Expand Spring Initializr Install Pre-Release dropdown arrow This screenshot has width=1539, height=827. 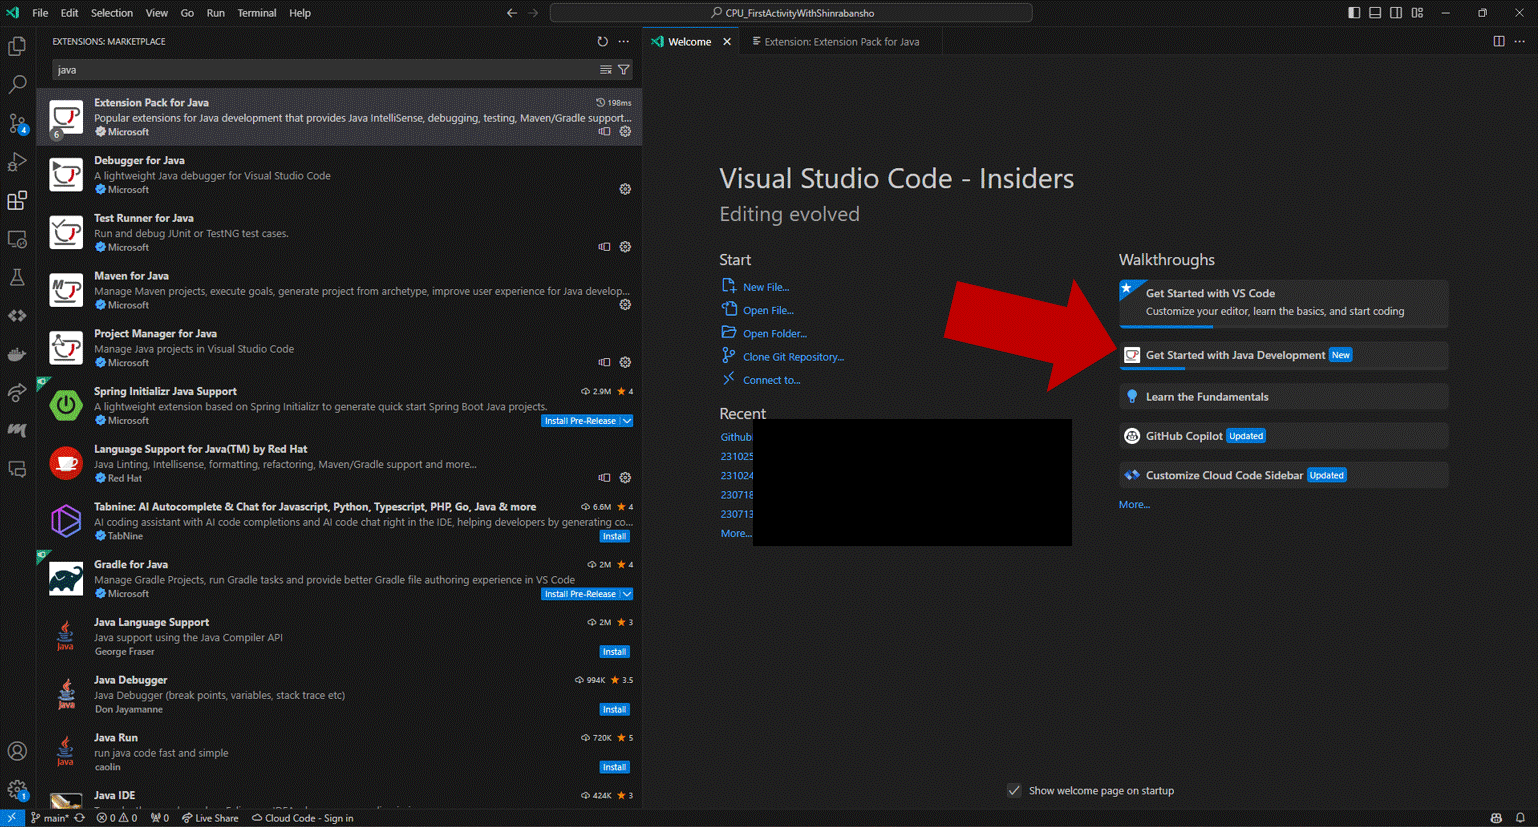pyautogui.click(x=627, y=421)
